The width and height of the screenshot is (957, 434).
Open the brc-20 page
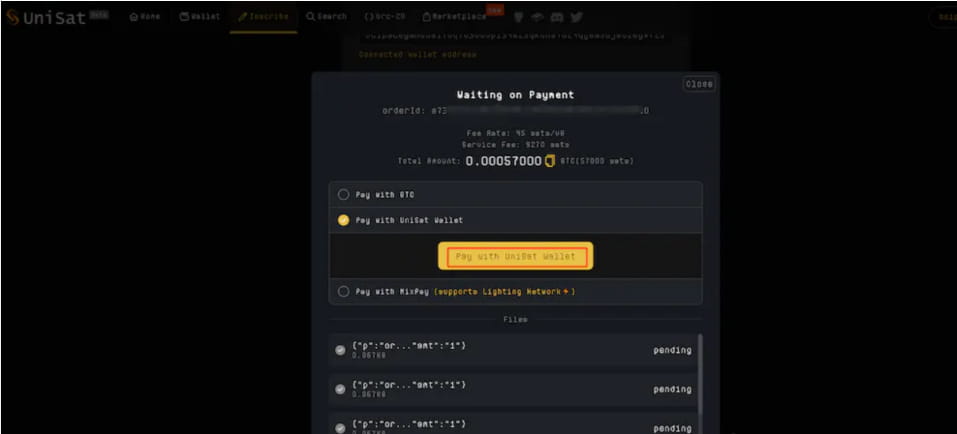coord(385,17)
